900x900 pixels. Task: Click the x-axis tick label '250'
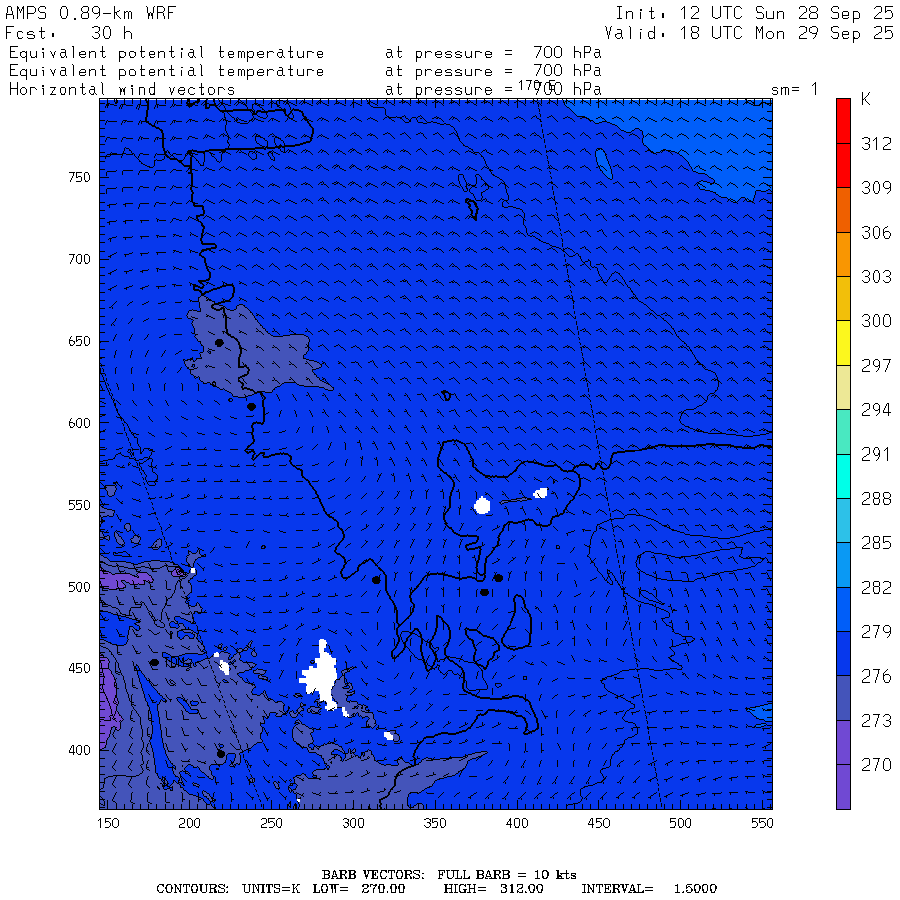(271, 823)
